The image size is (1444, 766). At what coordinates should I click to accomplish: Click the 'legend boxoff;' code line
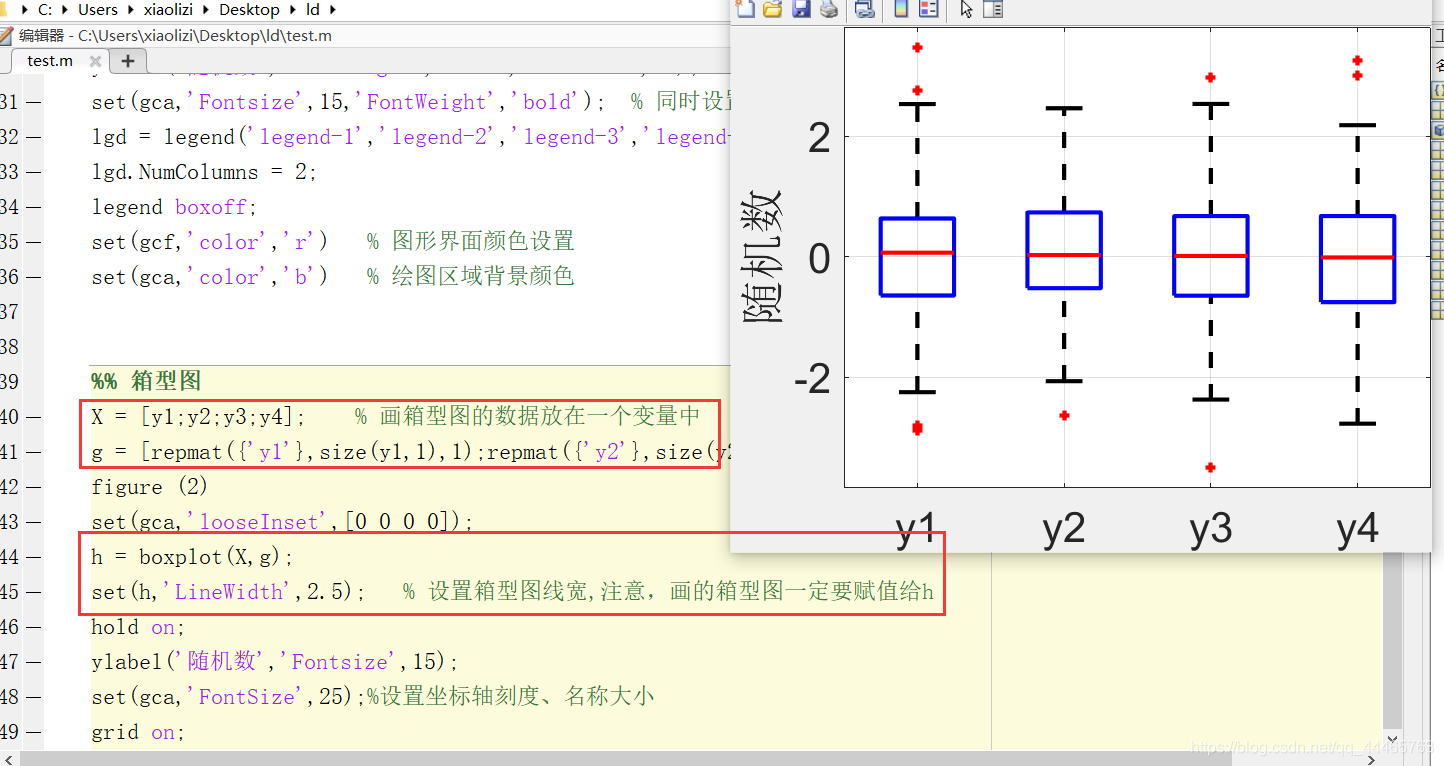[174, 207]
